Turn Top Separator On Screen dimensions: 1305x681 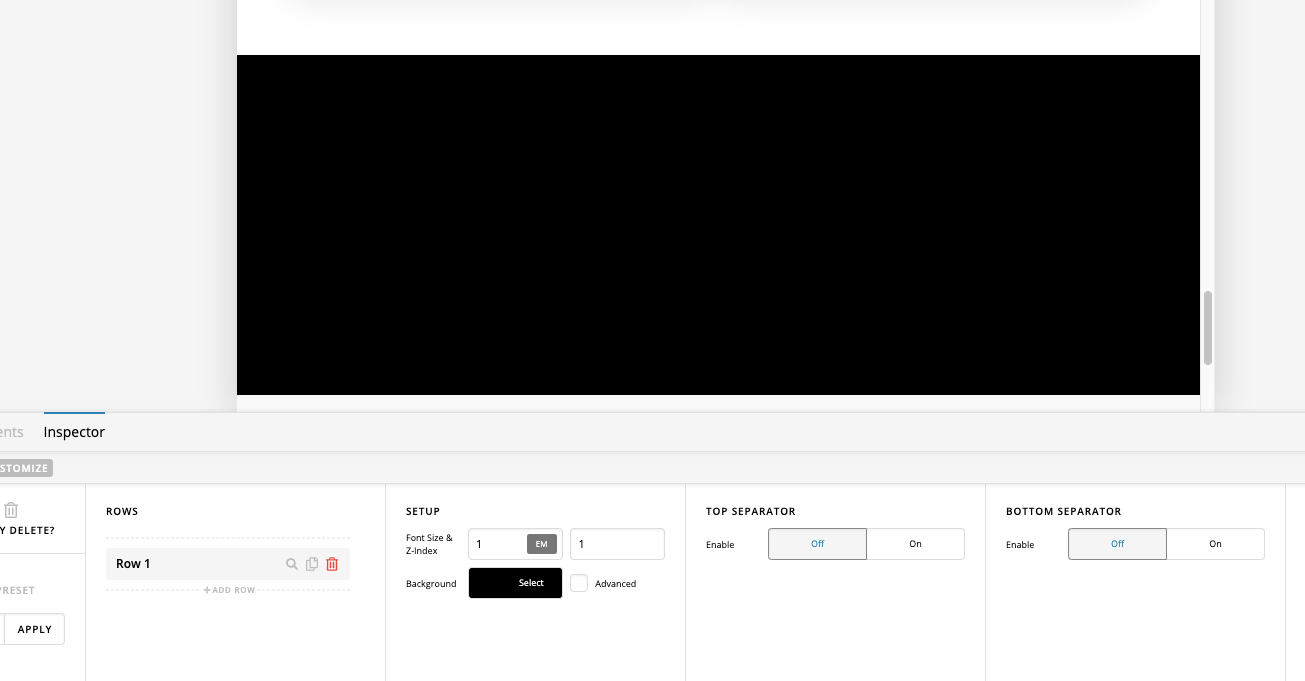tap(915, 544)
